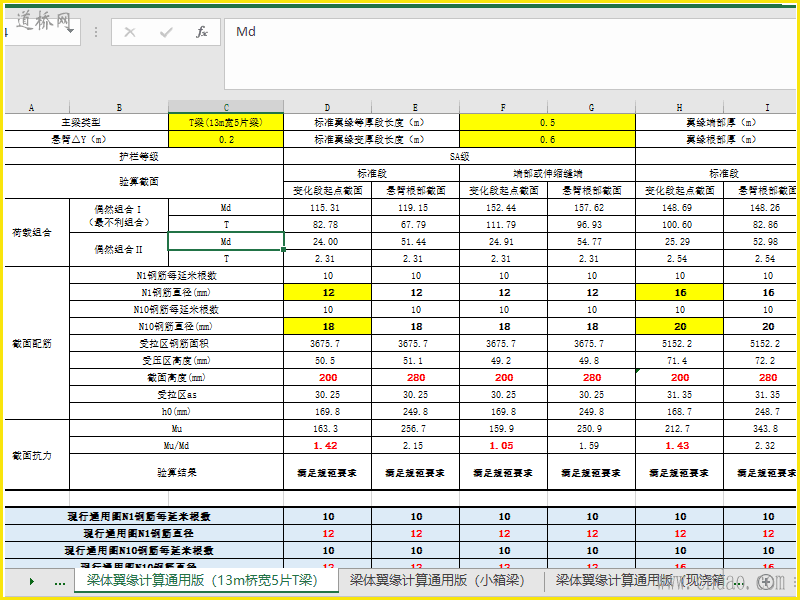Click 截面配筋 merged label cell

(37, 343)
